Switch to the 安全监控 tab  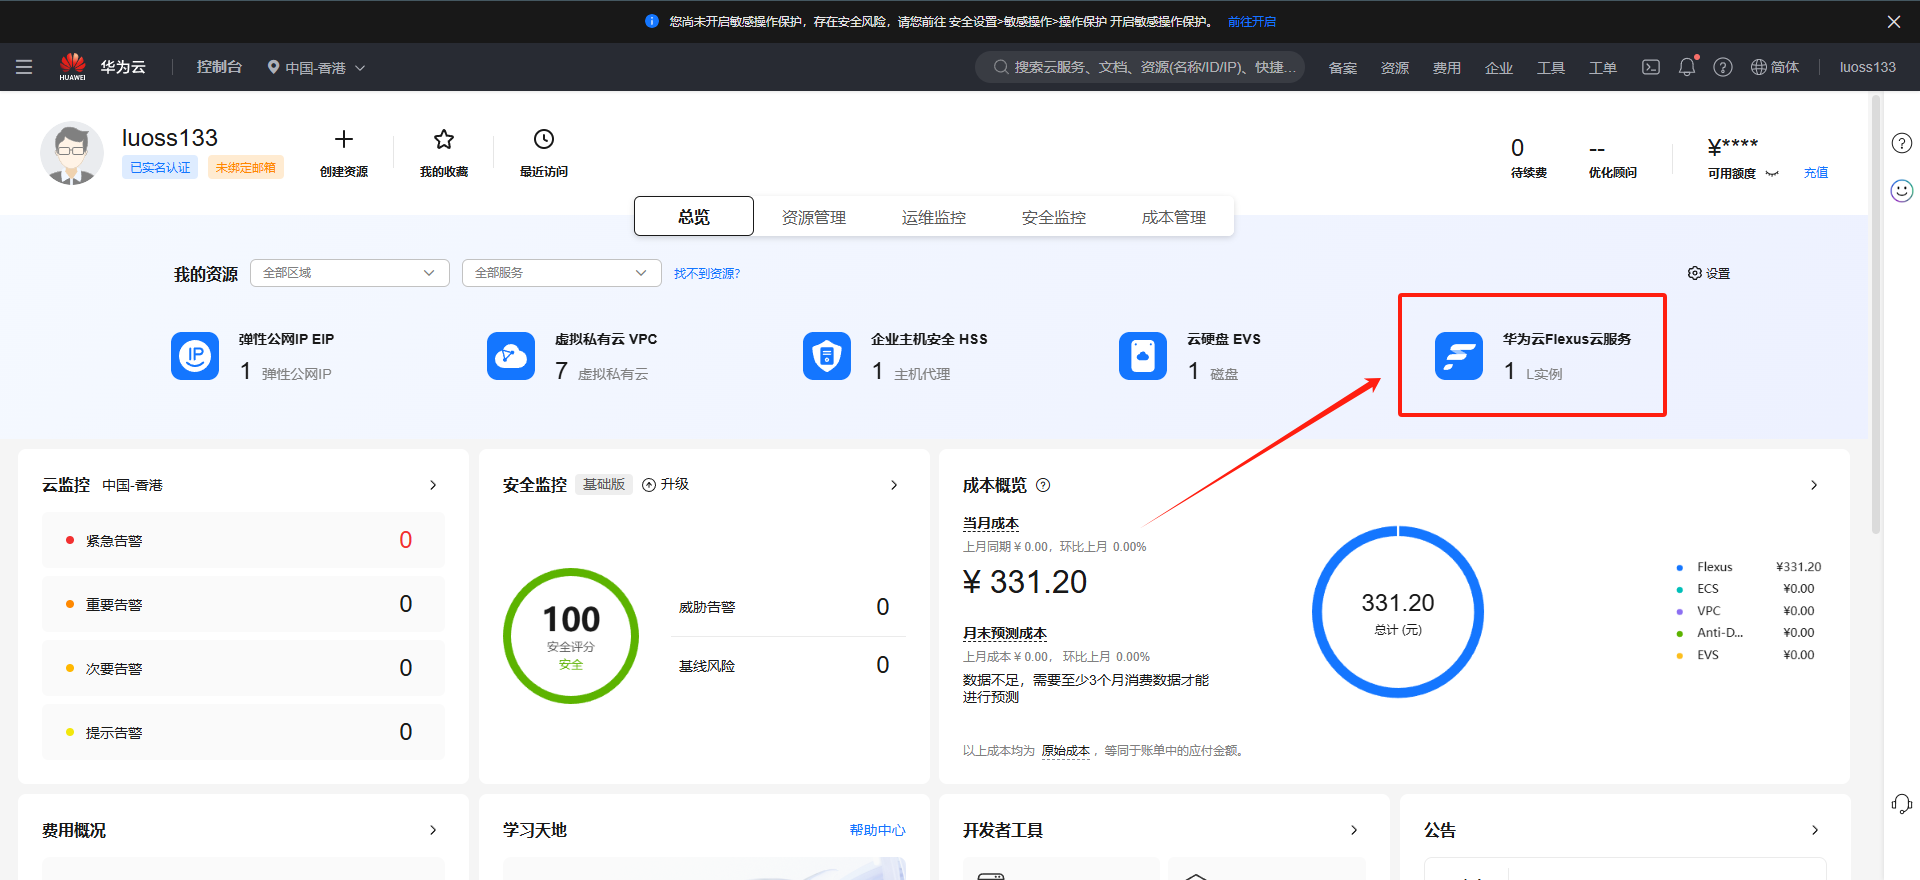coord(1053,217)
